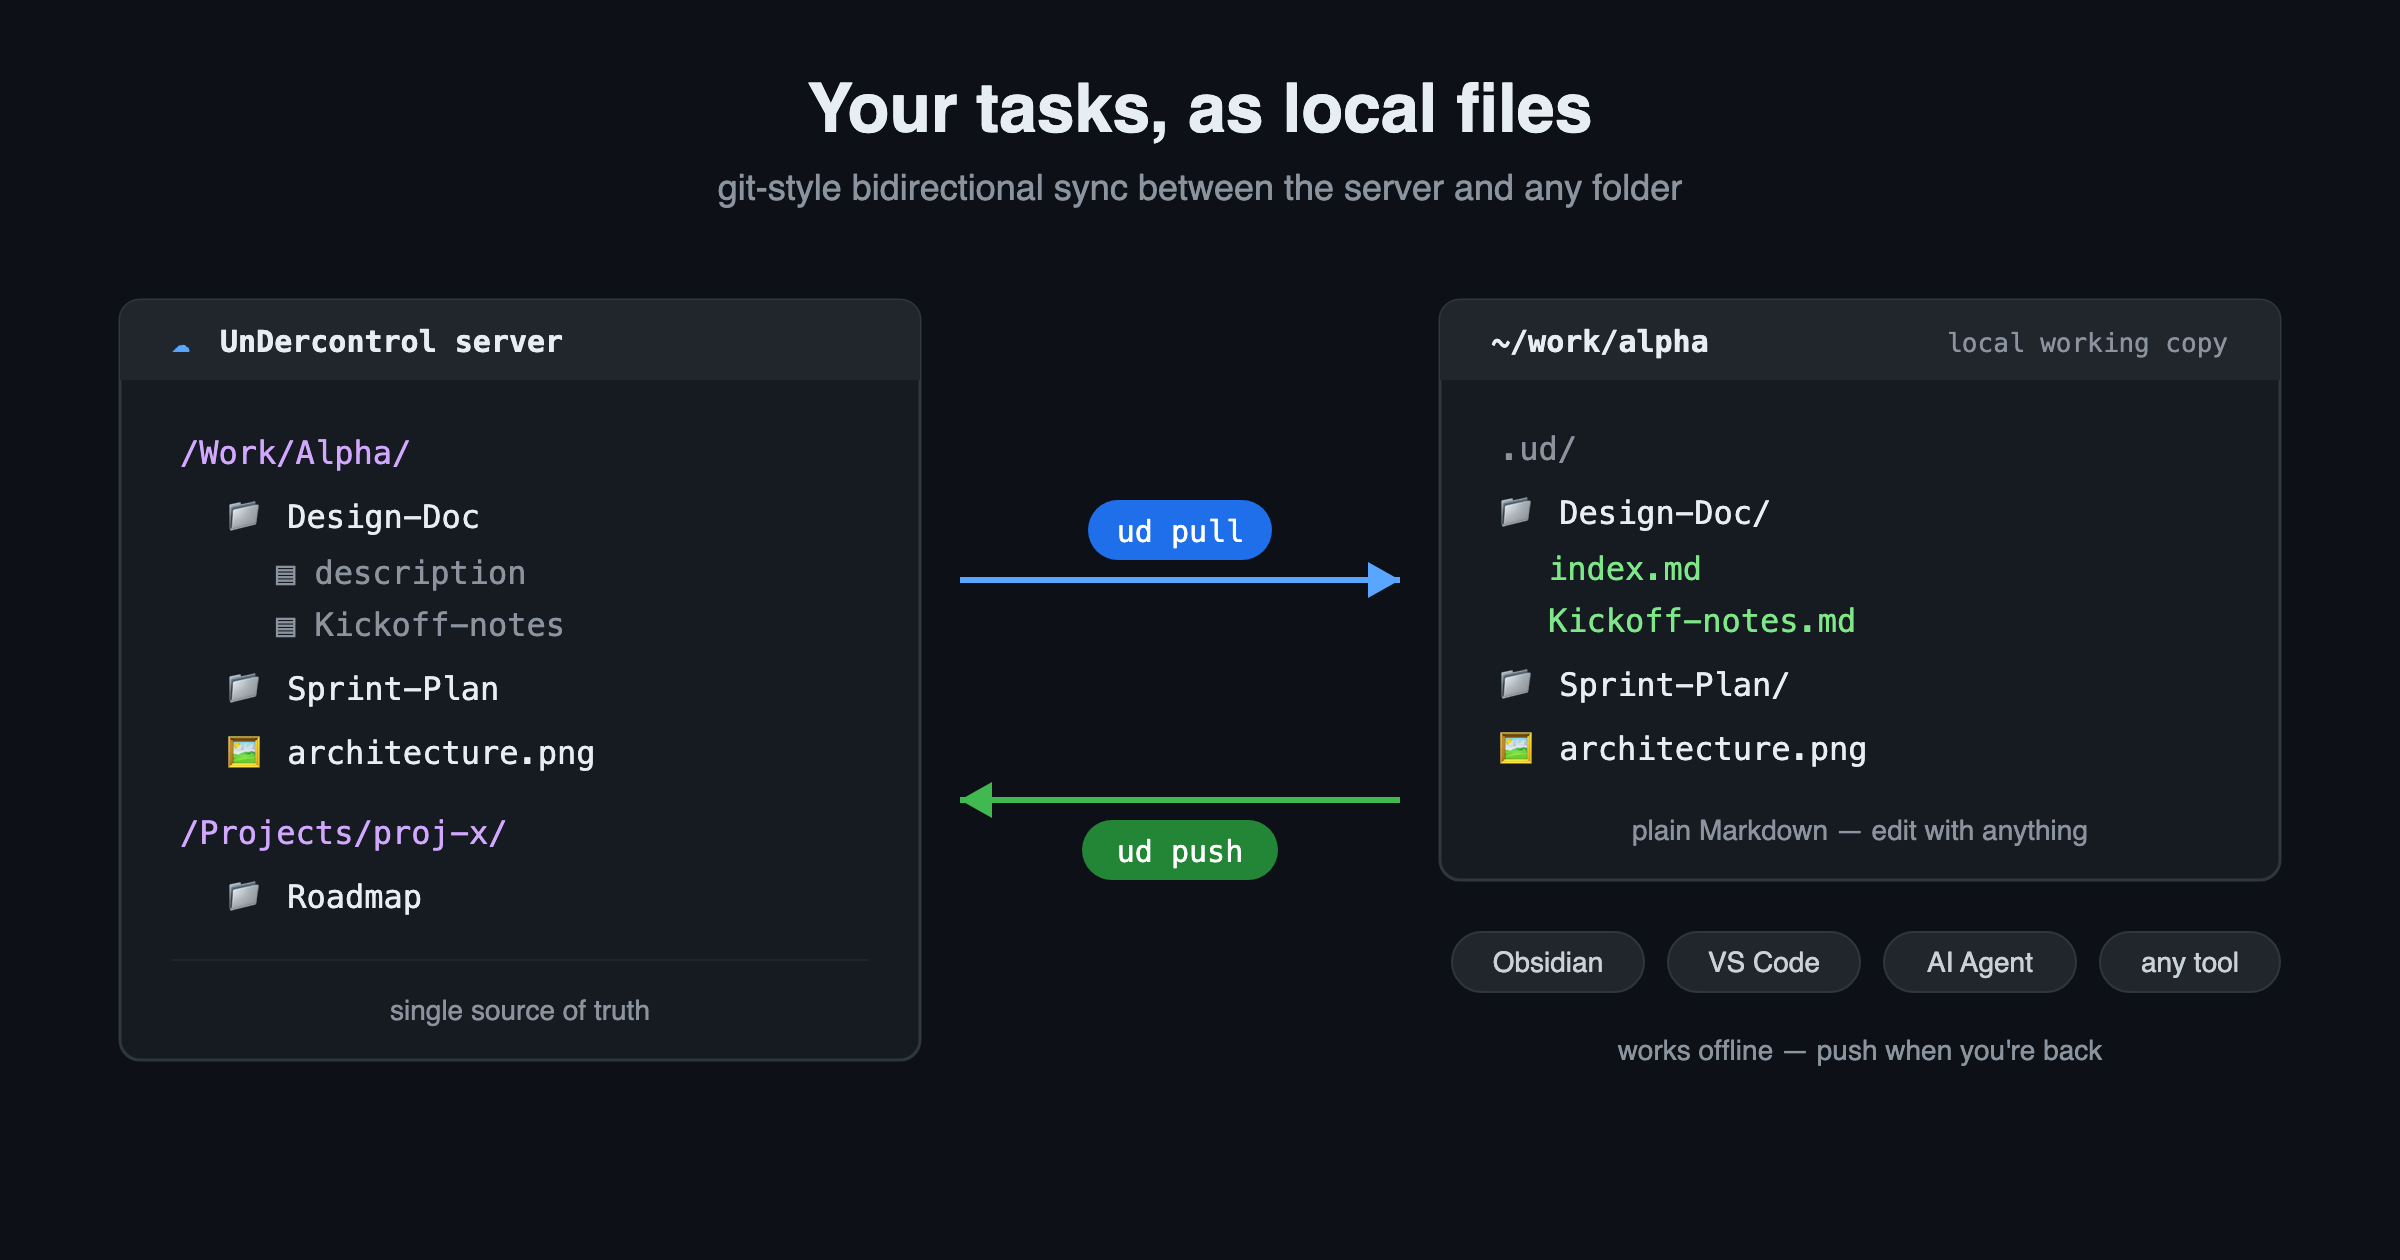Select the Roadmap entry
The image size is (2400, 1260).
coord(354,897)
